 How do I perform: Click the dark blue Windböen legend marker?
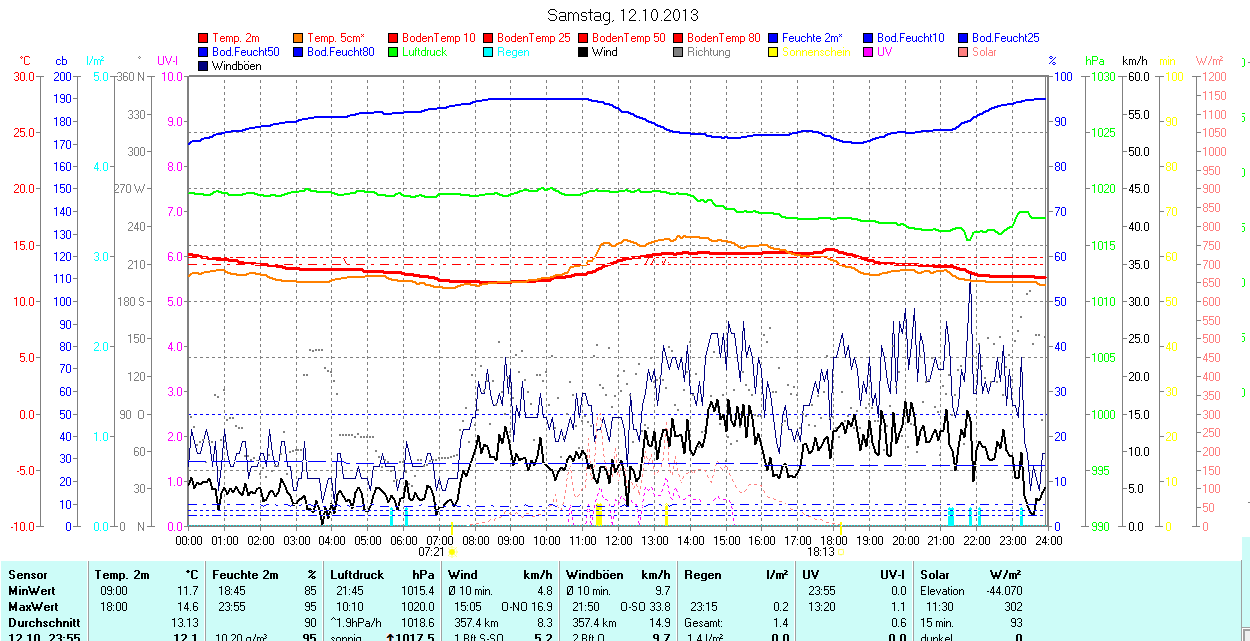pyautogui.click(x=205, y=66)
